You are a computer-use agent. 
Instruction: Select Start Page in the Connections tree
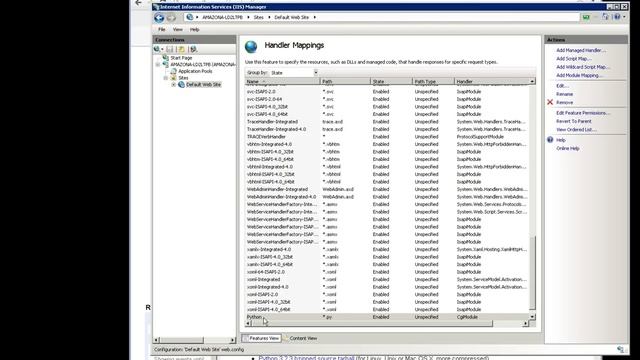pos(181,58)
